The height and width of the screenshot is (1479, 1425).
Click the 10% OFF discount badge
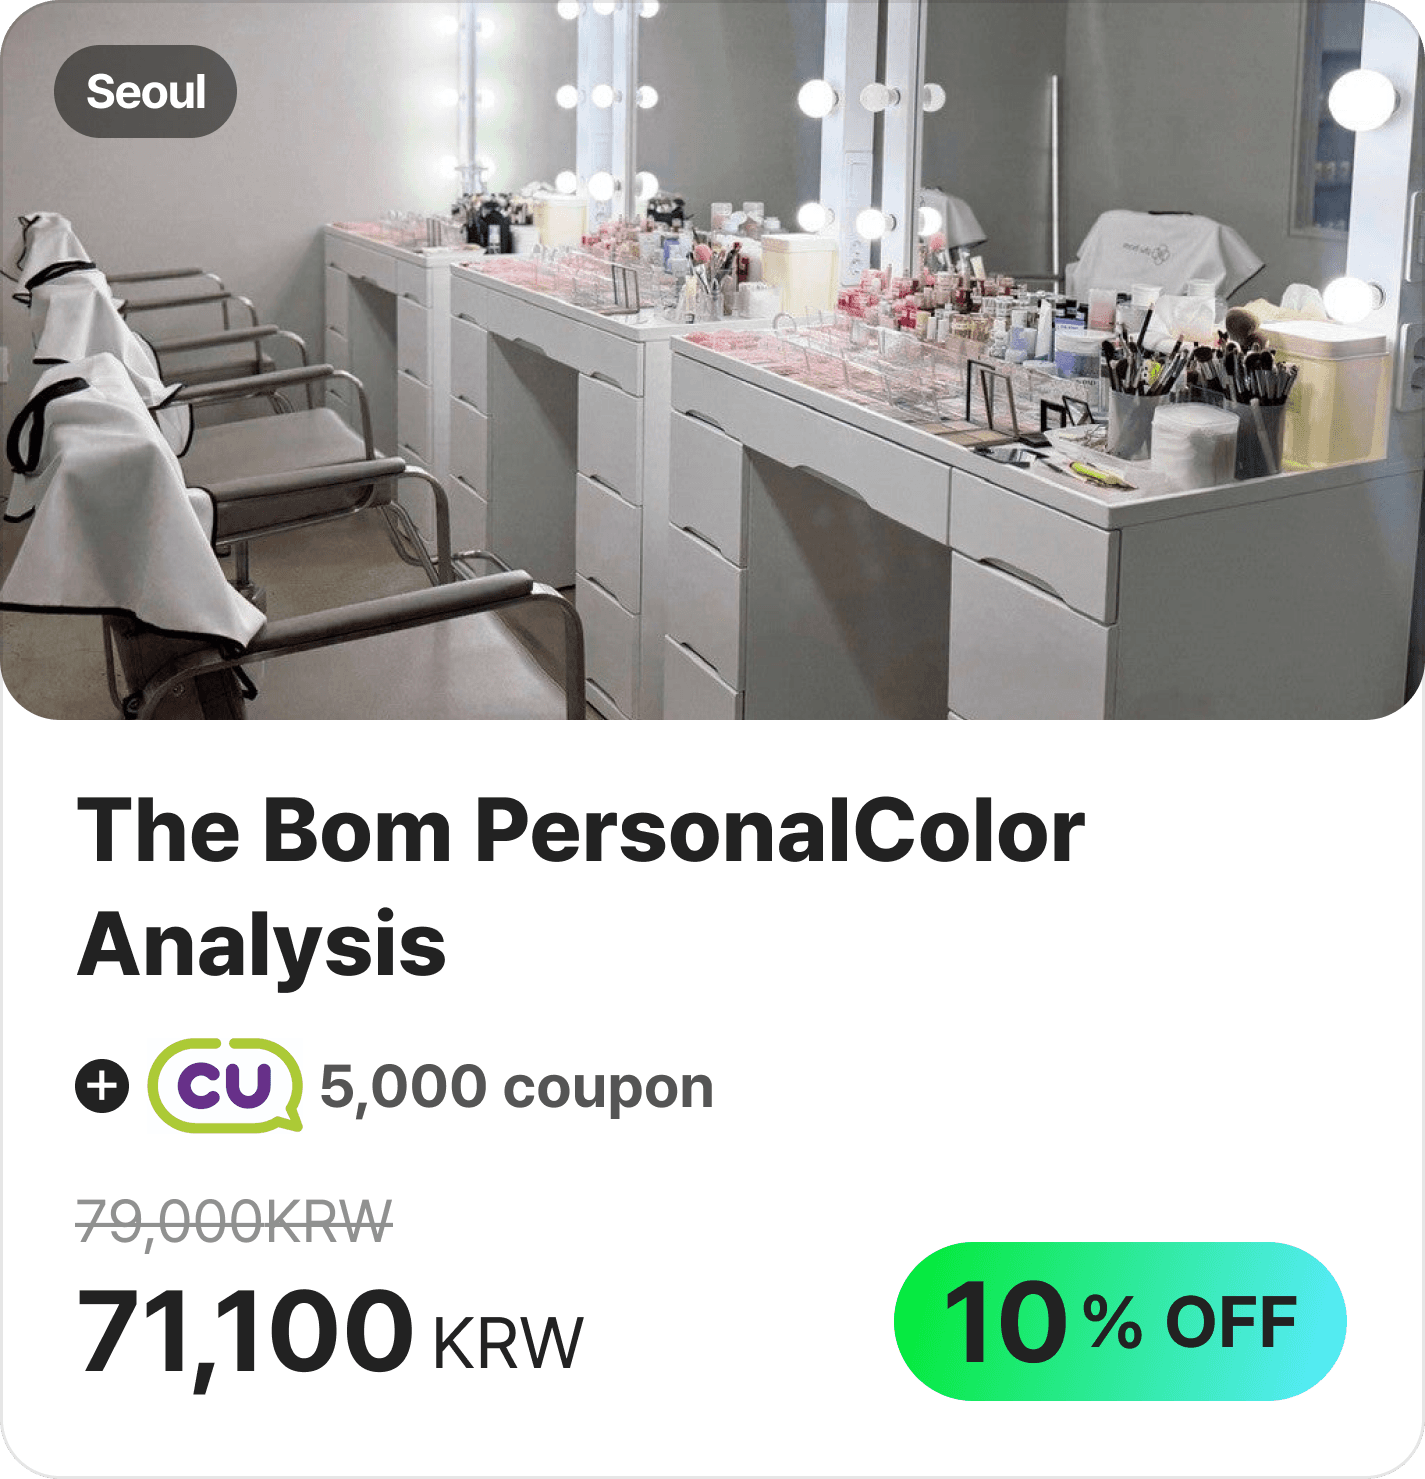(x=1120, y=1321)
